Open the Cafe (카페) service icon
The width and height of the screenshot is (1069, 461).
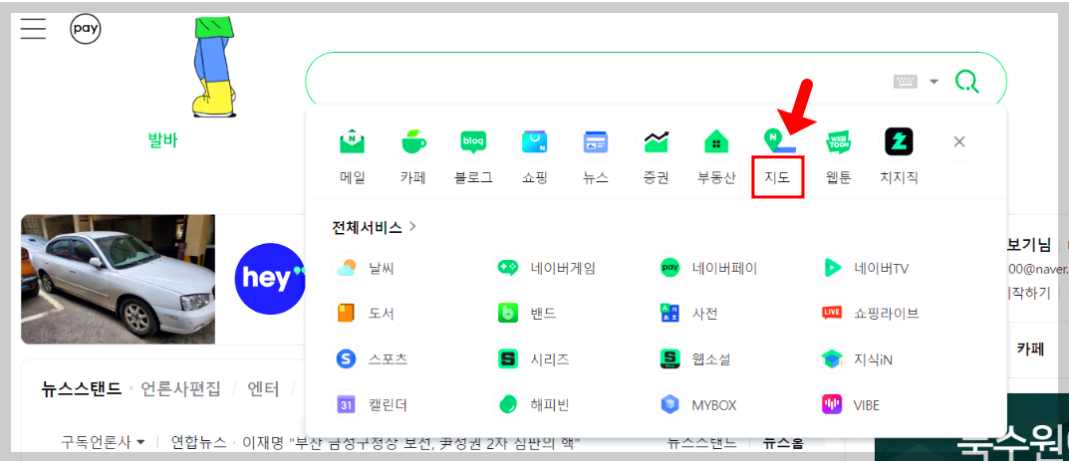413,143
